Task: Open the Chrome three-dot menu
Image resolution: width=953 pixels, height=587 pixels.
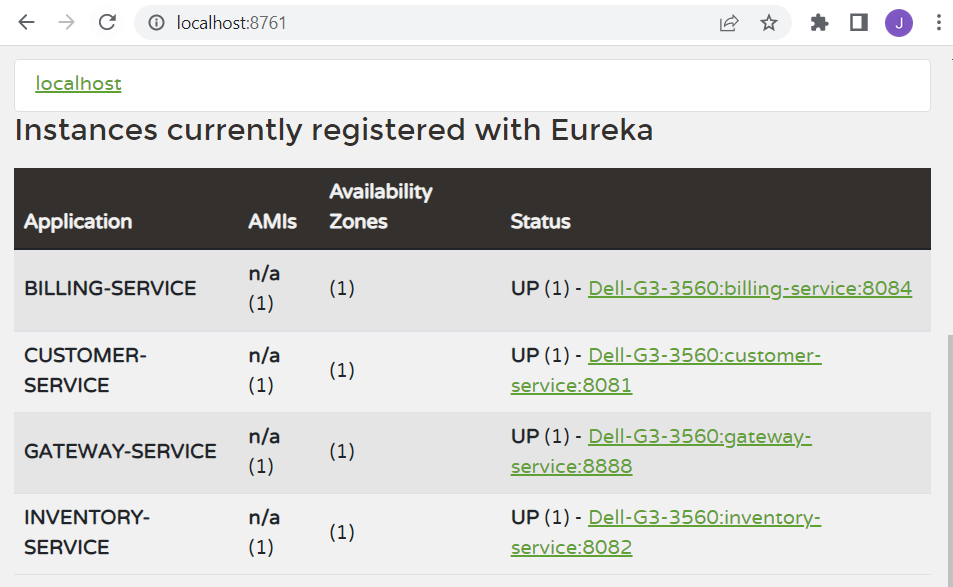Action: [939, 23]
